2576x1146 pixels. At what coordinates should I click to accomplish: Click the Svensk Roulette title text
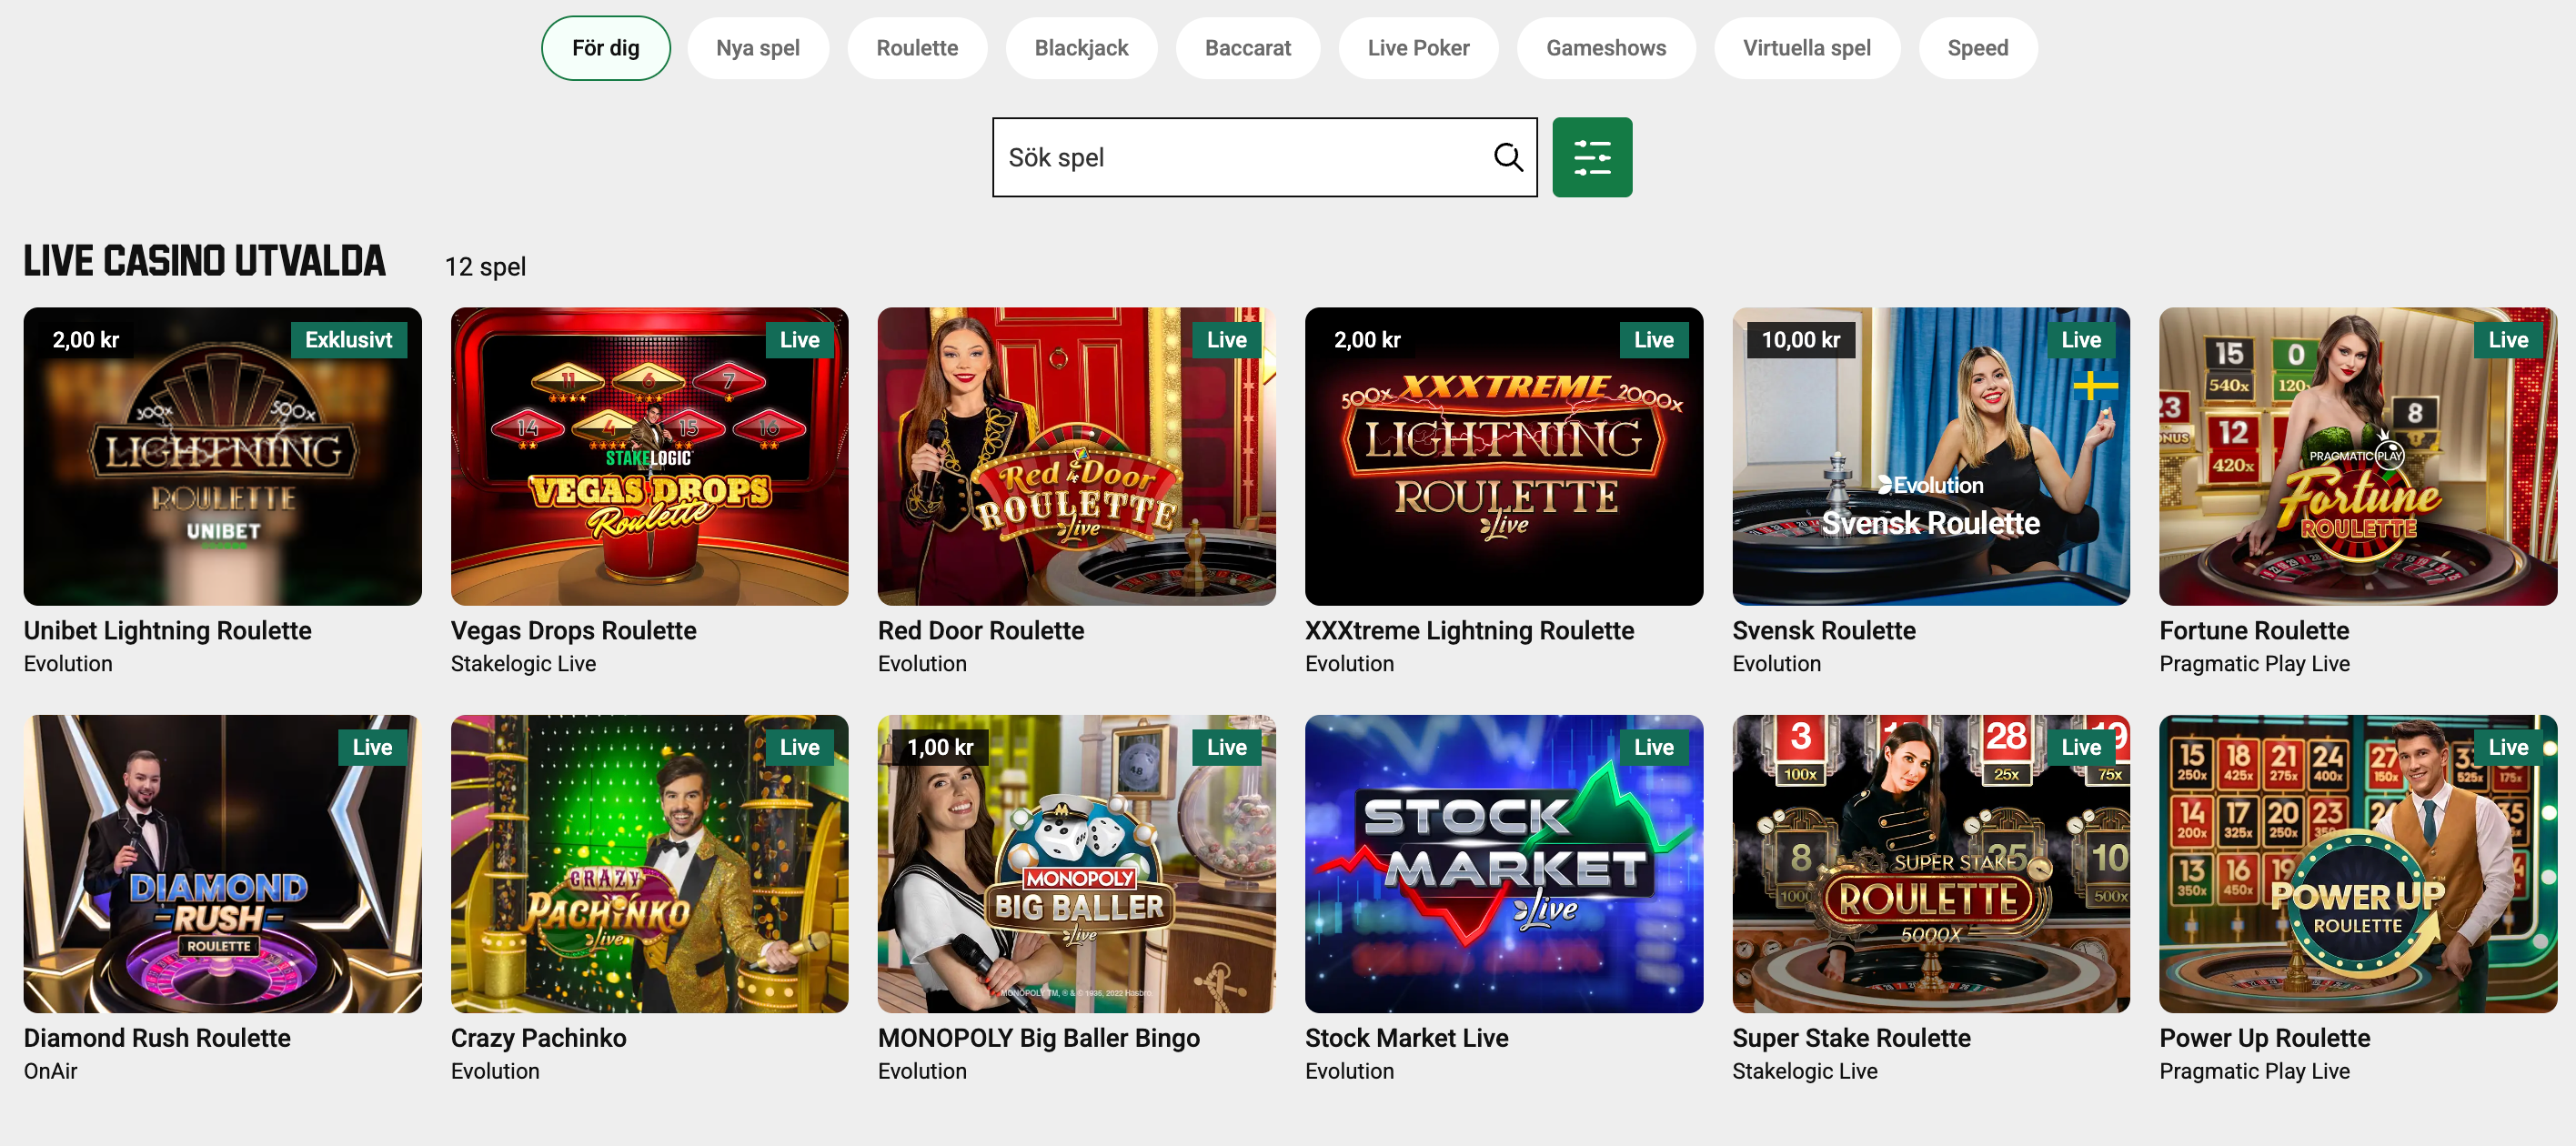(x=1823, y=631)
